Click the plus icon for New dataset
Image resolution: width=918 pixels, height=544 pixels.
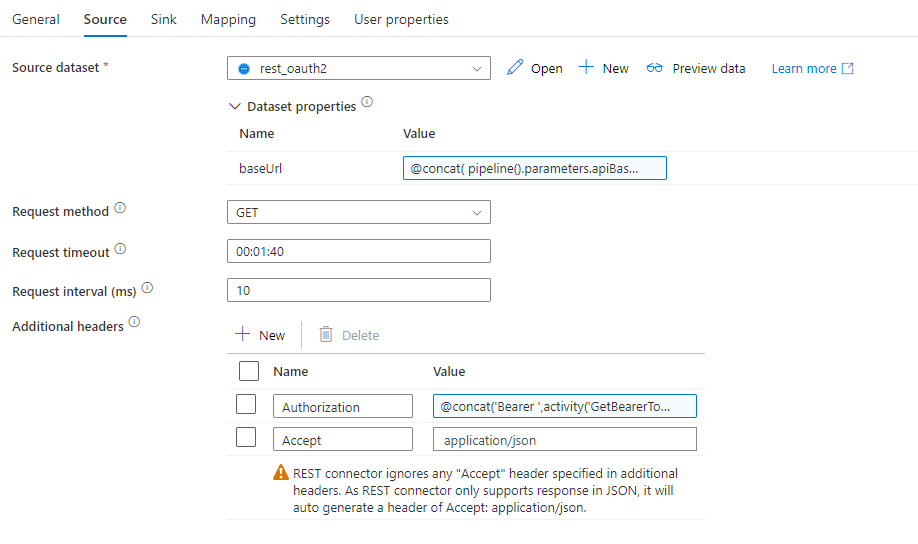pos(586,67)
